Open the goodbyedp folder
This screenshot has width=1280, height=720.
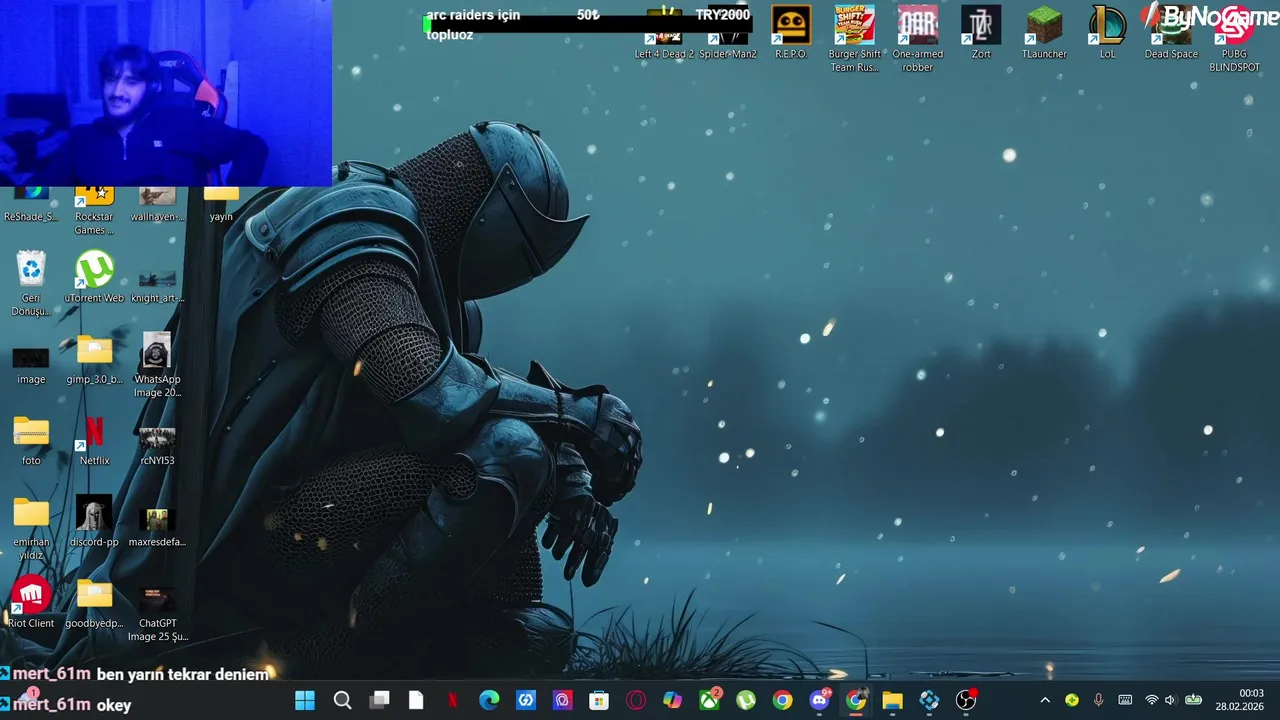pos(94,603)
